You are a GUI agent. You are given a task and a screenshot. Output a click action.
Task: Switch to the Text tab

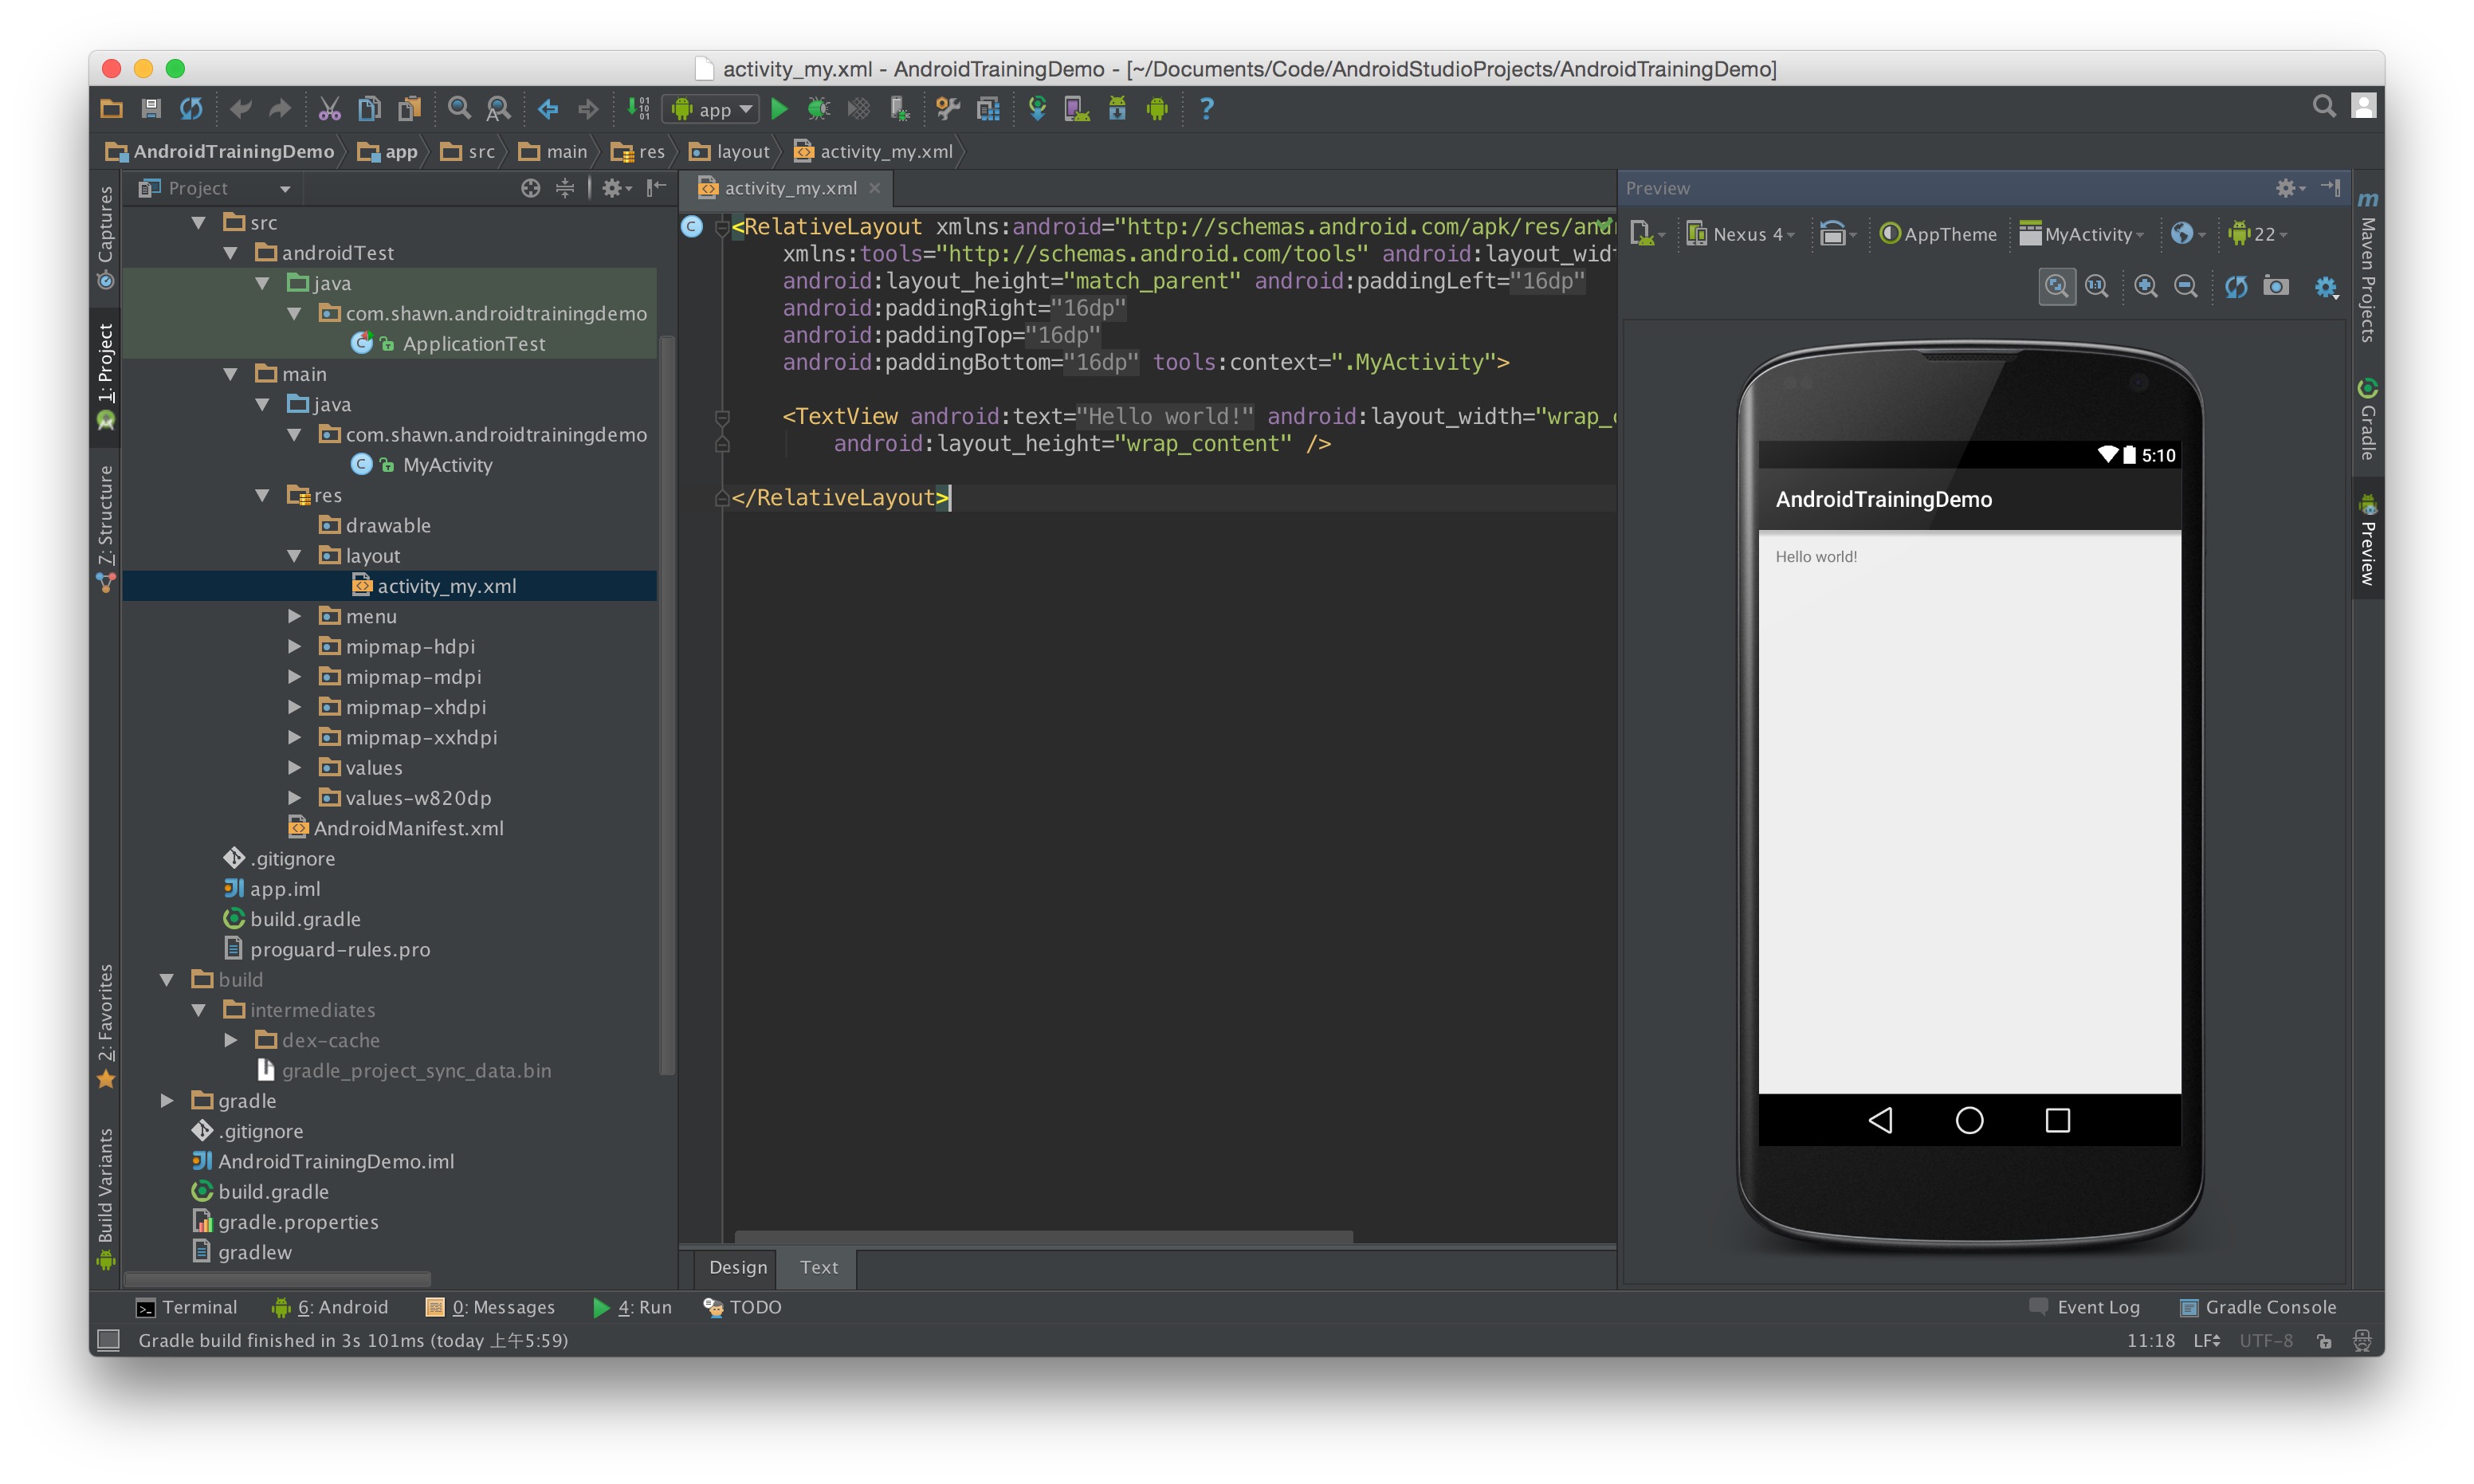point(819,1267)
